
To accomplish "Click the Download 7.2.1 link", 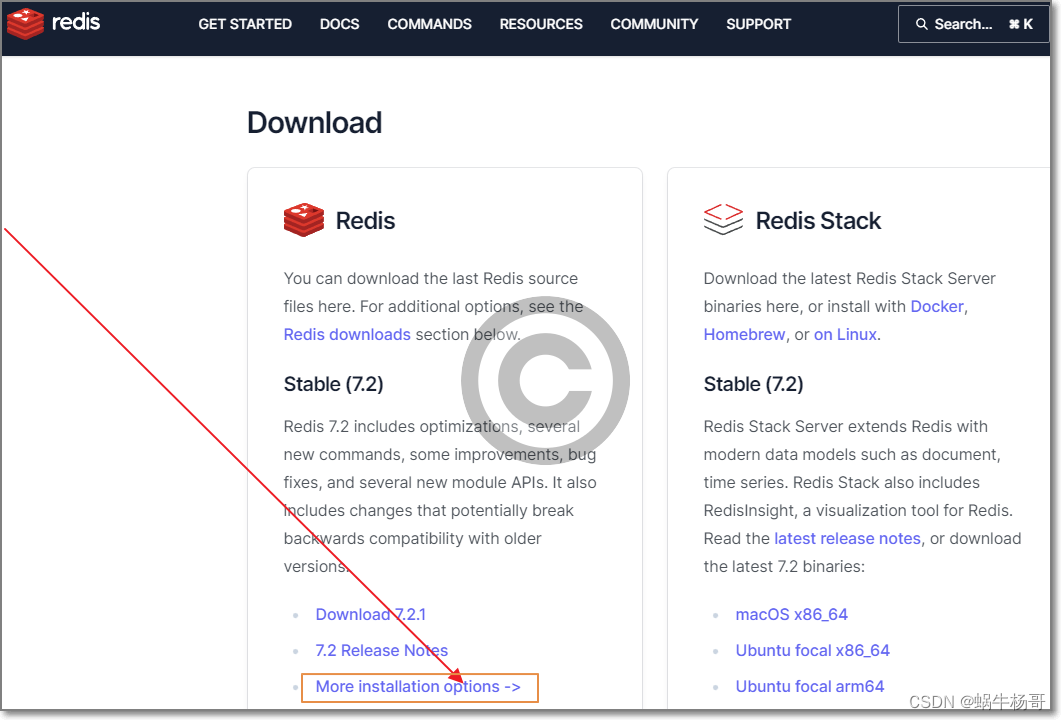I will coord(370,614).
